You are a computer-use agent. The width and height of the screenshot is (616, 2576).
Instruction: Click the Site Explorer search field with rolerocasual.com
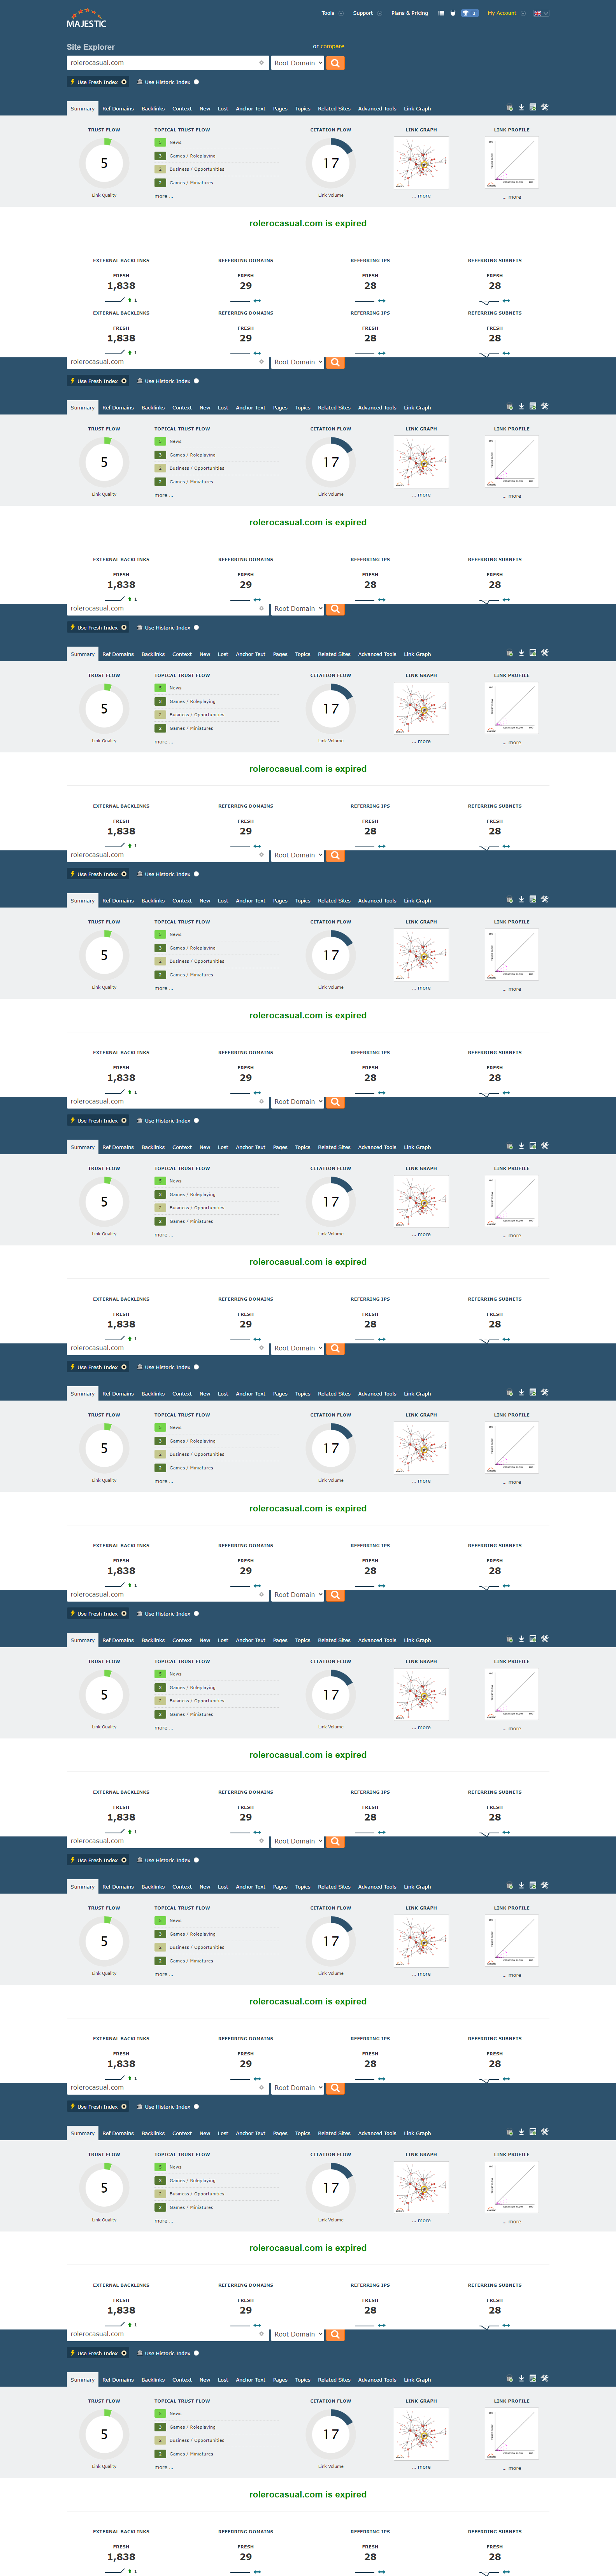pos(160,63)
